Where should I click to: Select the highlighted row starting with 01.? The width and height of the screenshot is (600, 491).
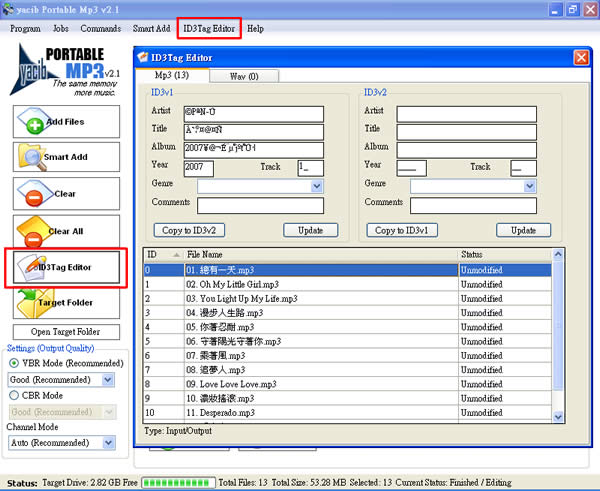click(x=348, y=270)
